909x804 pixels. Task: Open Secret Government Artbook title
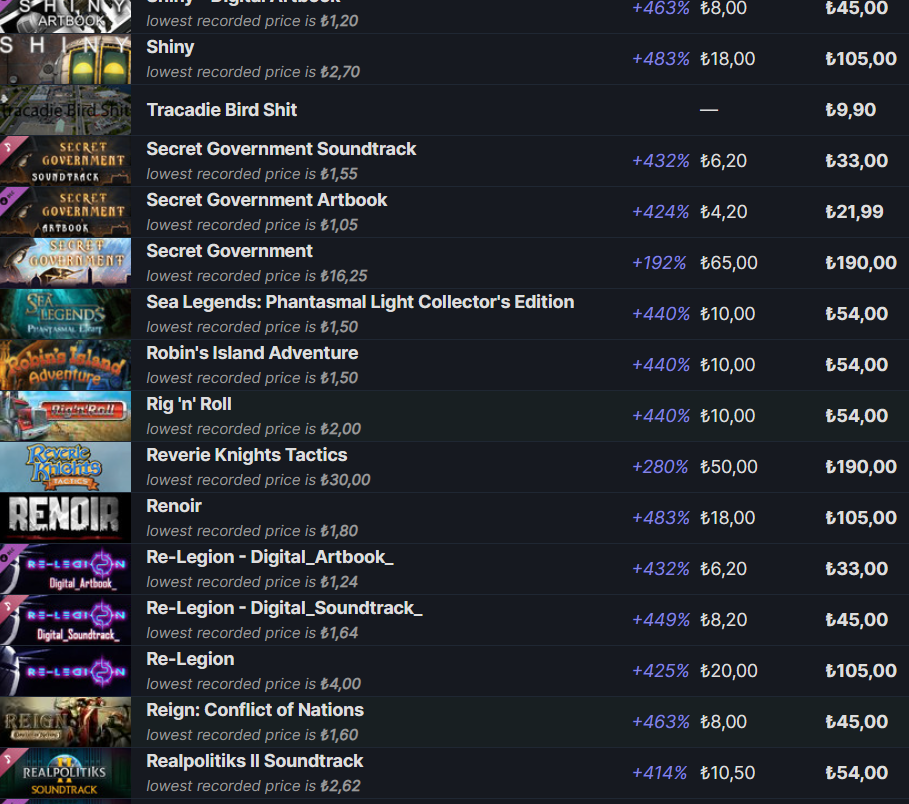click(x=267, y=200)
